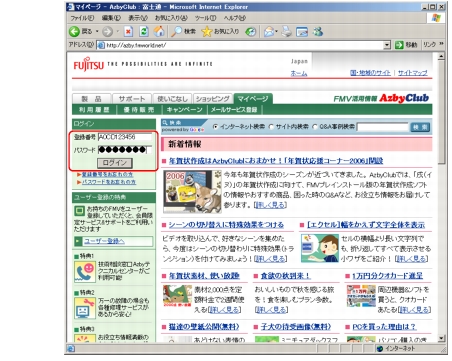This screenshot has height=361, width=452.
Task: Open the Mail icon dropdown arrow
Action: [276, 32]
